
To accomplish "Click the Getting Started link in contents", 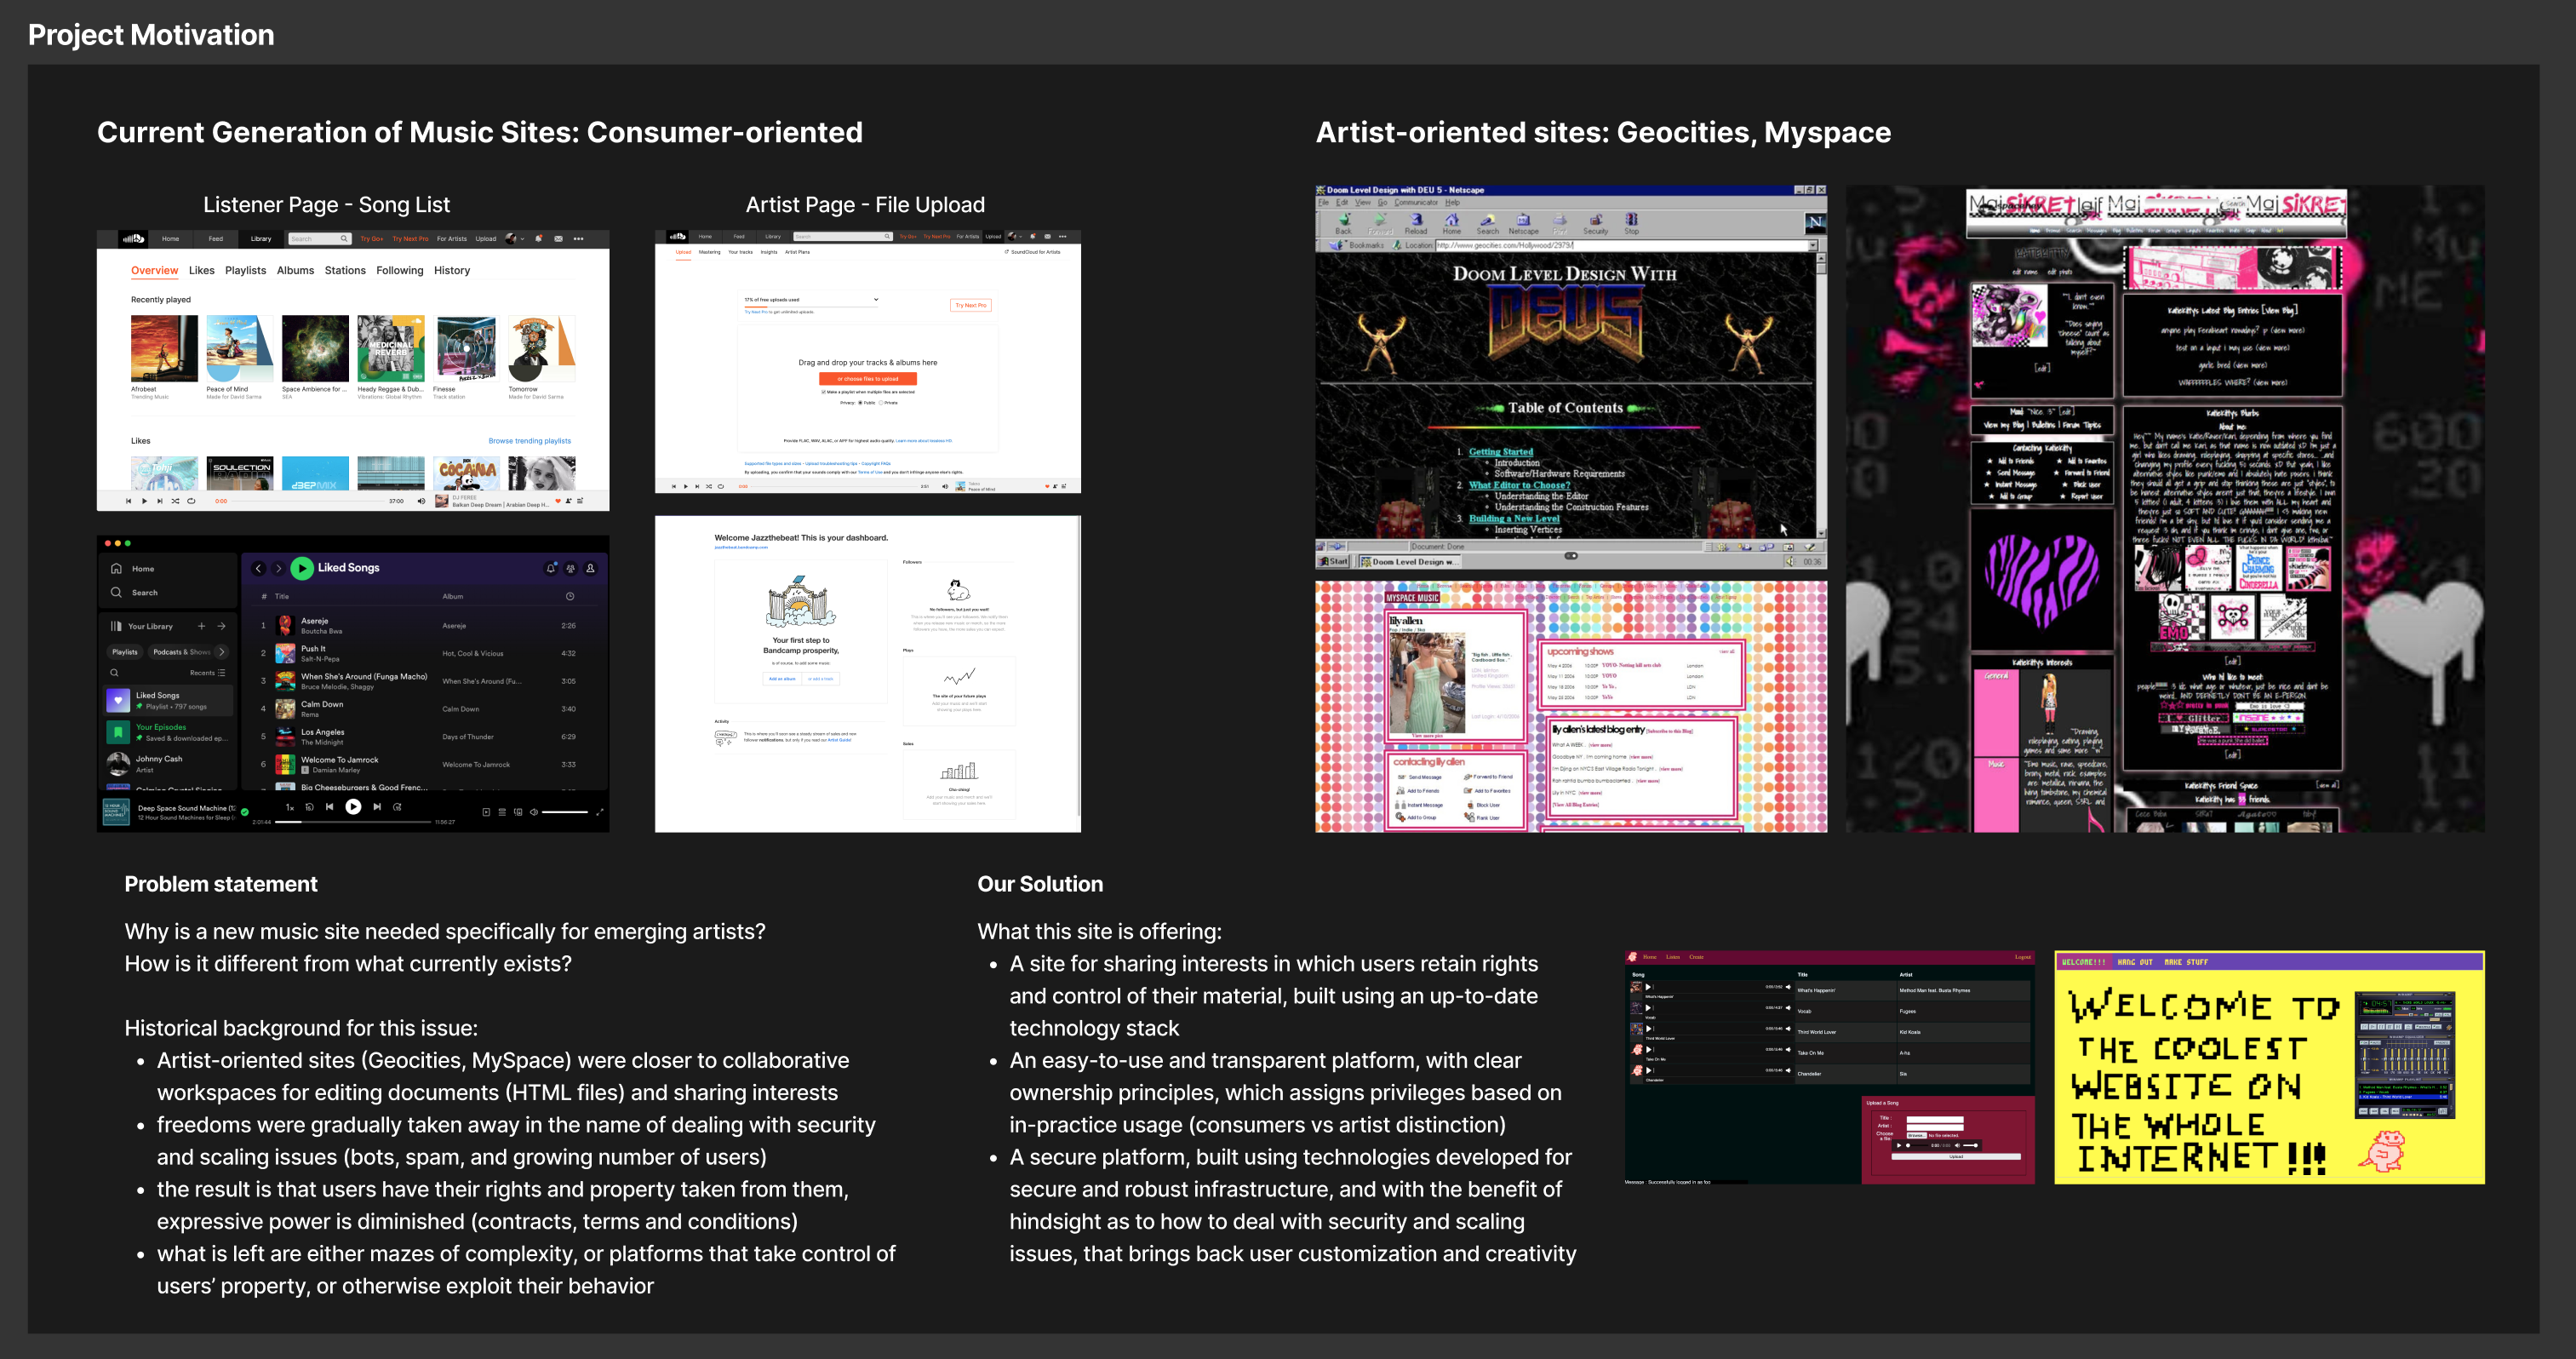I will tap(1500, 452).
